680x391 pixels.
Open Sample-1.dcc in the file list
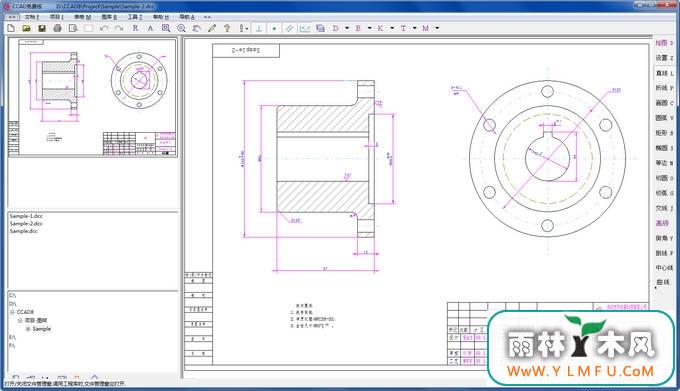26,216
